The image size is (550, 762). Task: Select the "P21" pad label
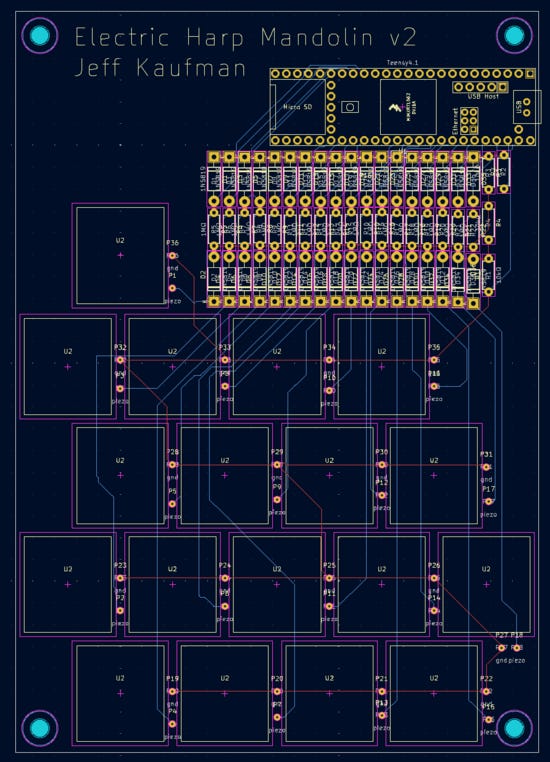[x=382, y=678]
